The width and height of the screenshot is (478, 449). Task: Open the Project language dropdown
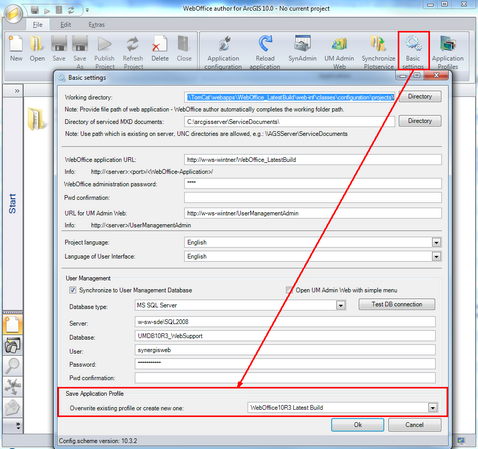[x=436, y=242]
